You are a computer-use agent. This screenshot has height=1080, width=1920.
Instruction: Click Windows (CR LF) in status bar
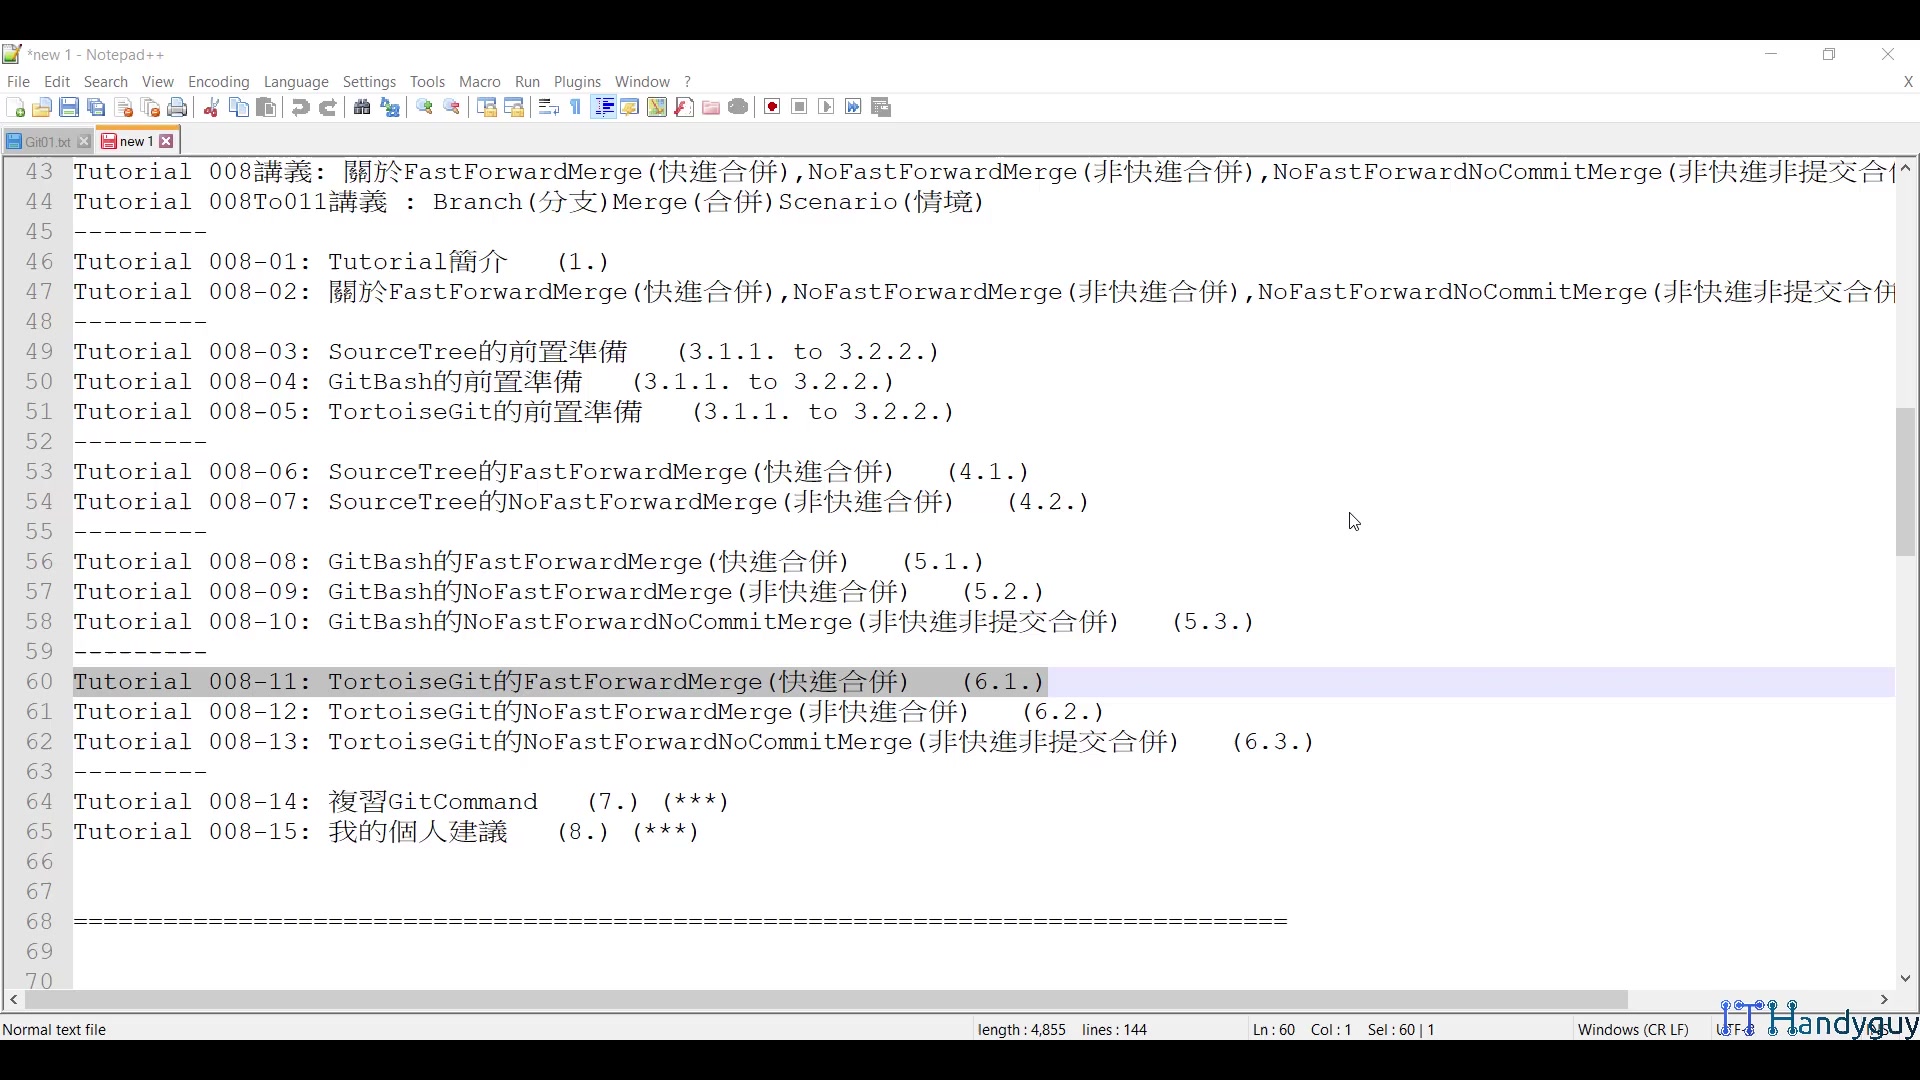1632,1029
